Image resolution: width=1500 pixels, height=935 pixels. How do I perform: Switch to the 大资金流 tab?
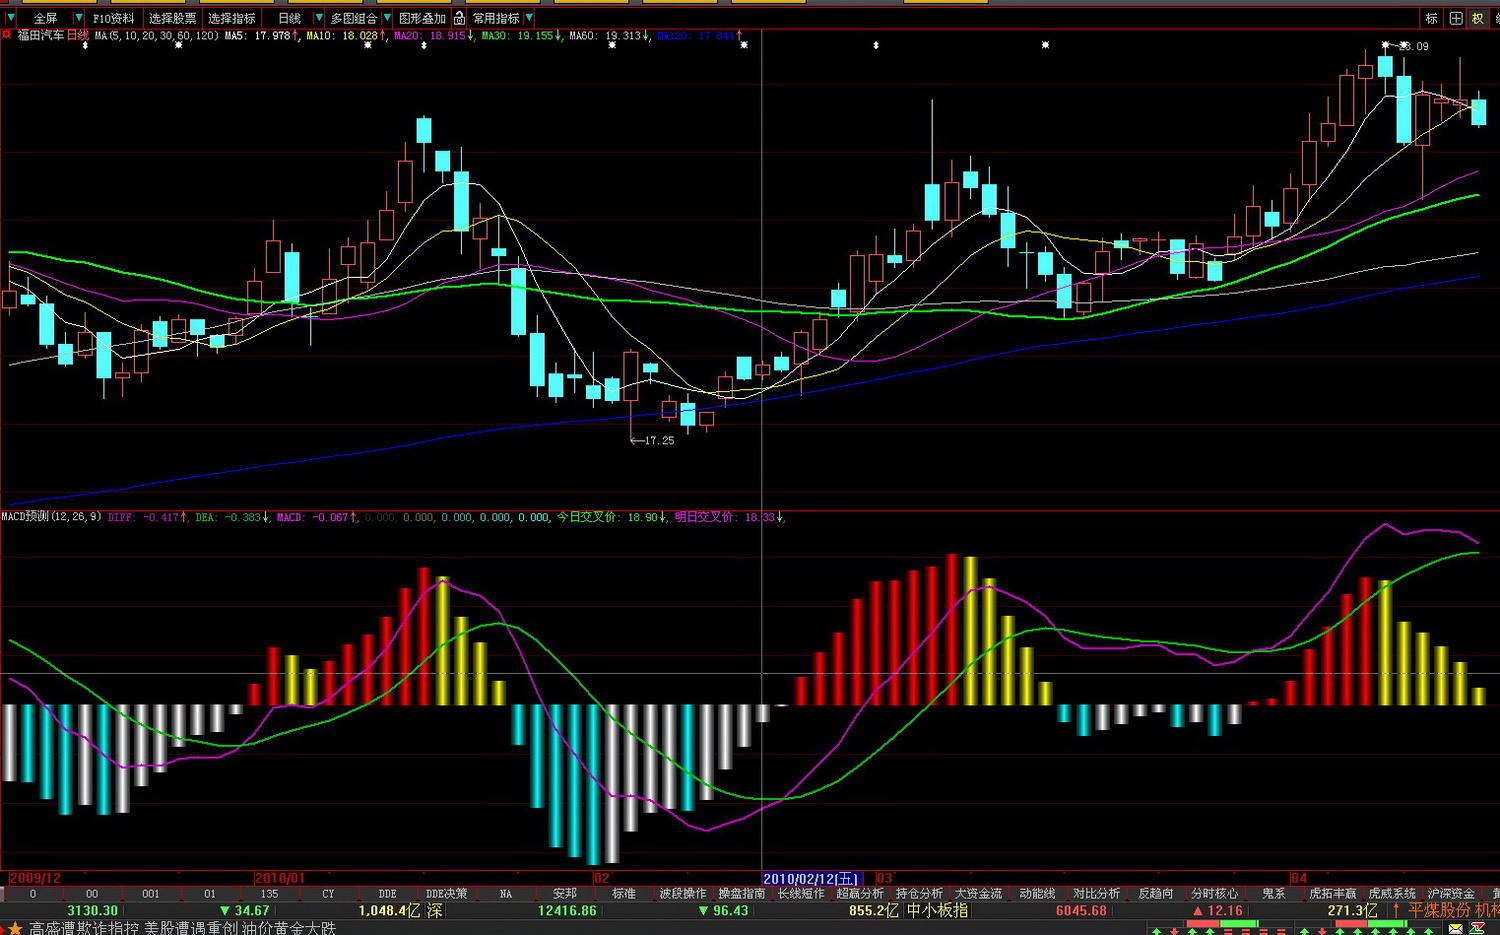tap(978, 894)
